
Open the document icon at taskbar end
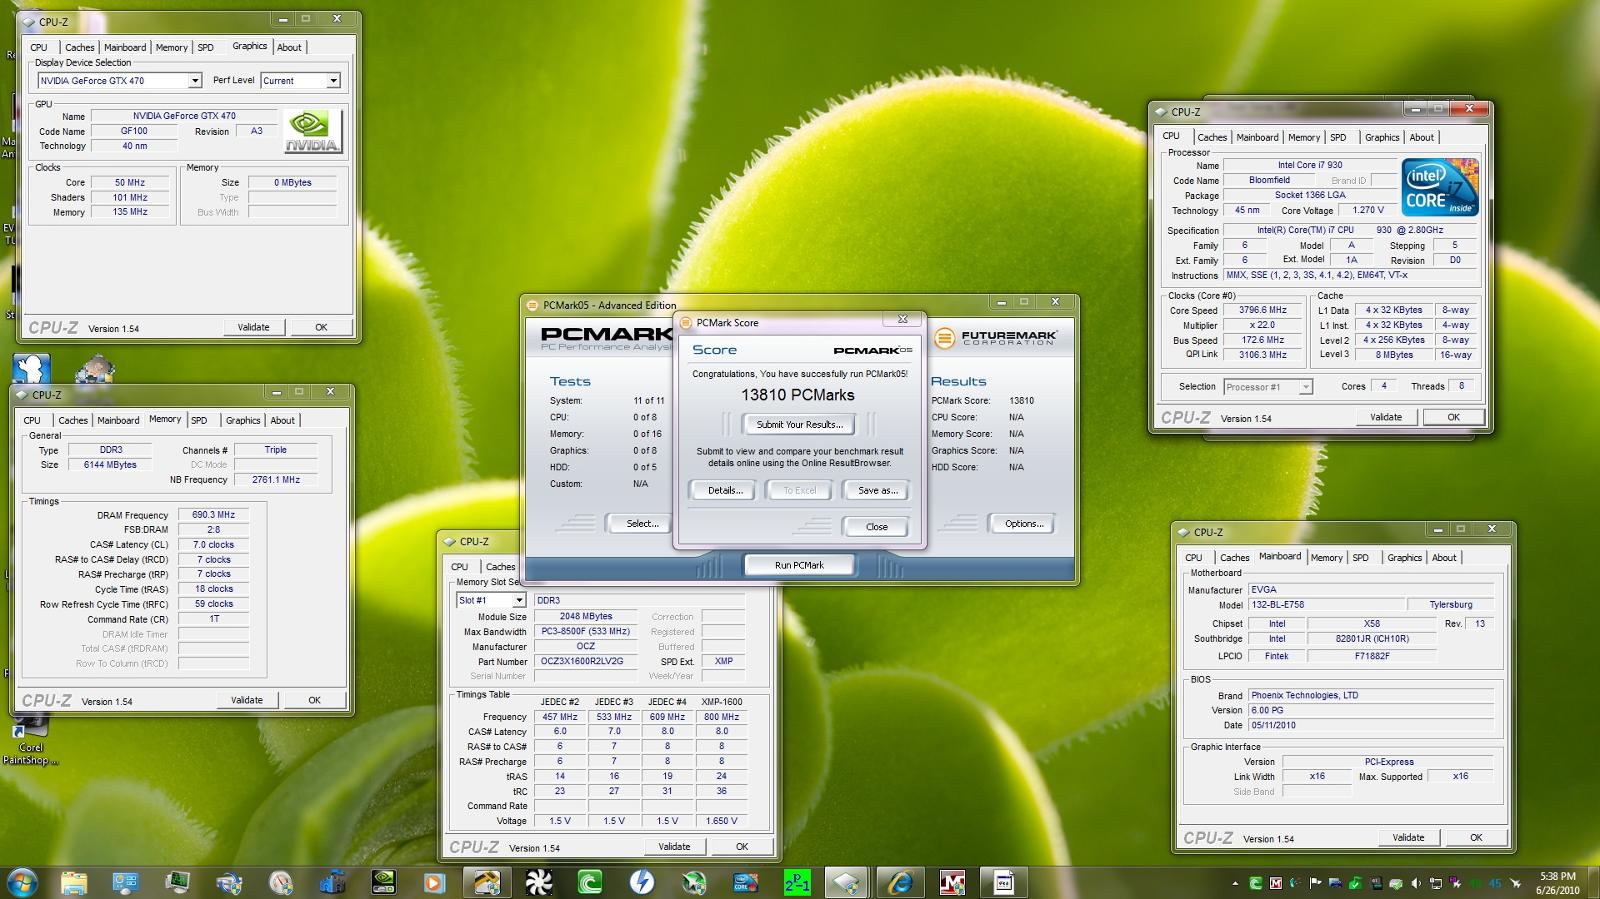(1004, 882)
